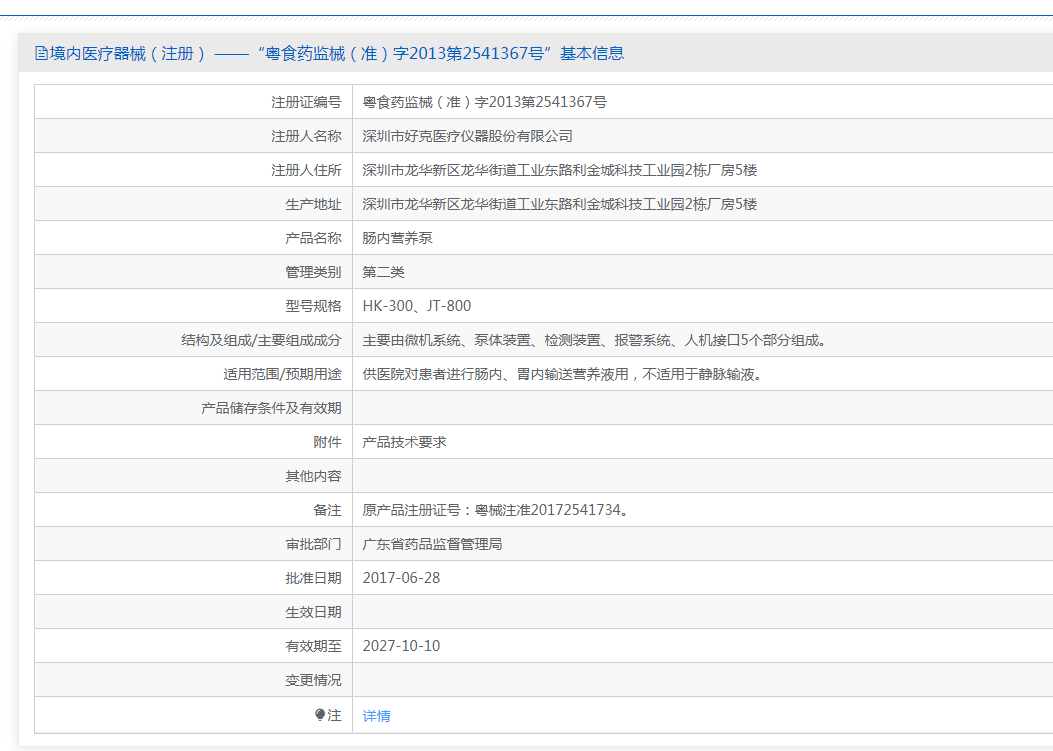Click the 批准日期 label
This screenshot has height=751, width=1053.
click(313, 578)
